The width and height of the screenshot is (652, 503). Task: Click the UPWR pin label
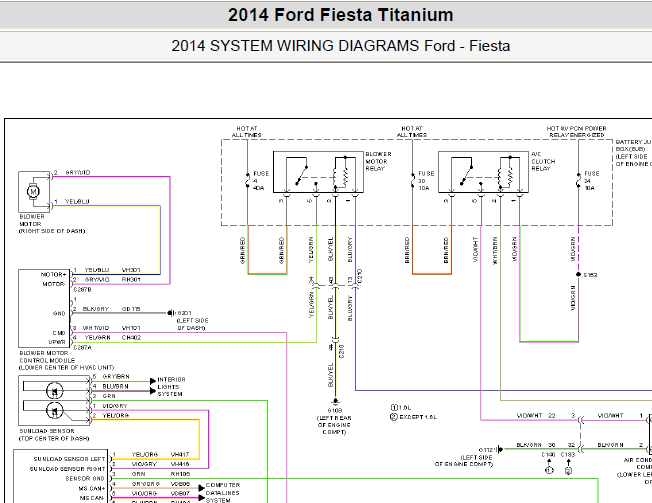pos(57,342)
